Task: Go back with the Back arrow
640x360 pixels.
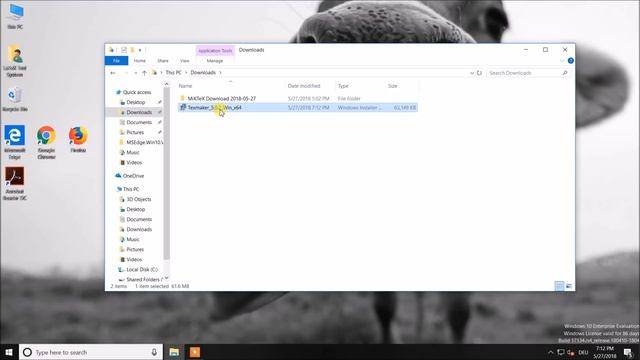Action: (113, 73)
